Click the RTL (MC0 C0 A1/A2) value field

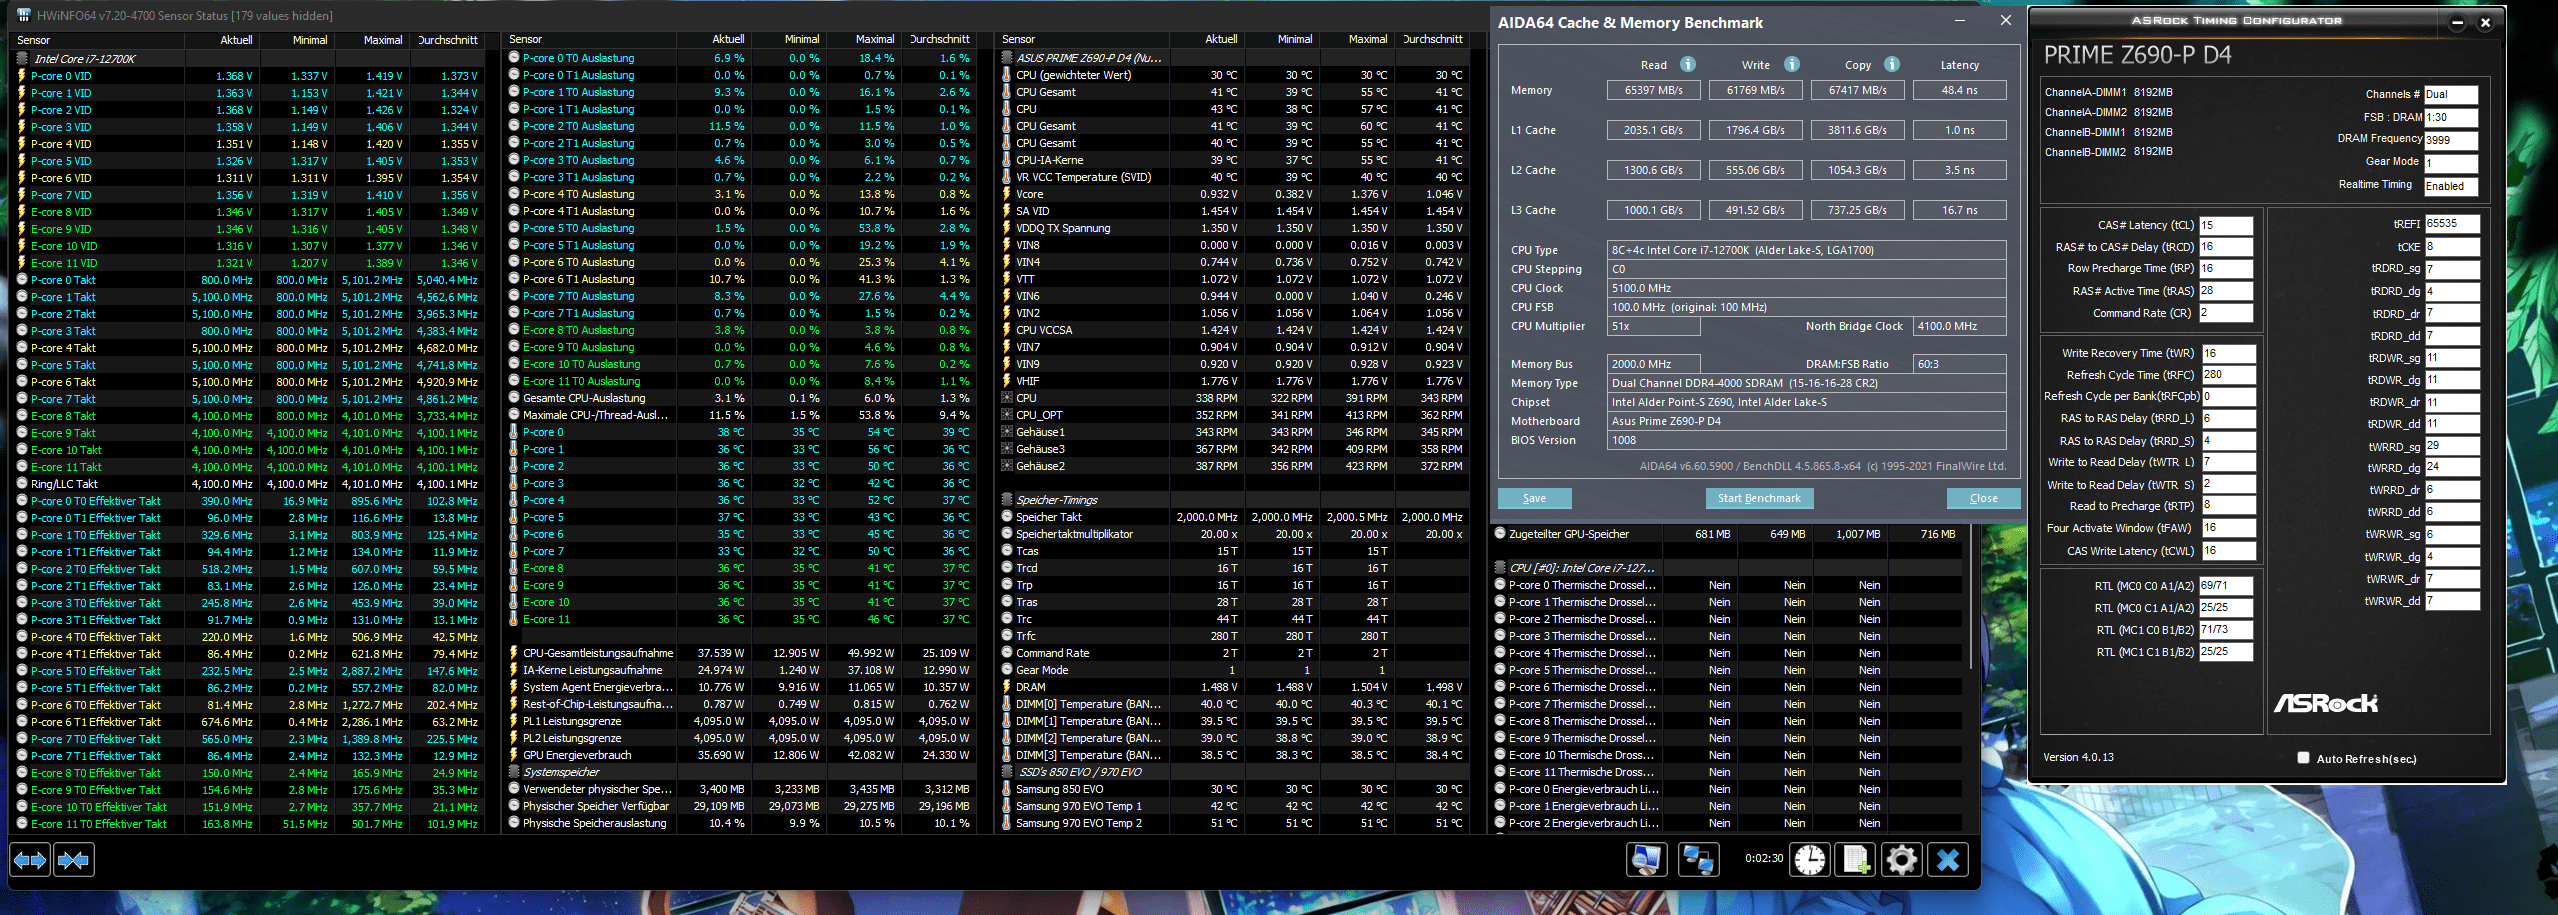2226,585
